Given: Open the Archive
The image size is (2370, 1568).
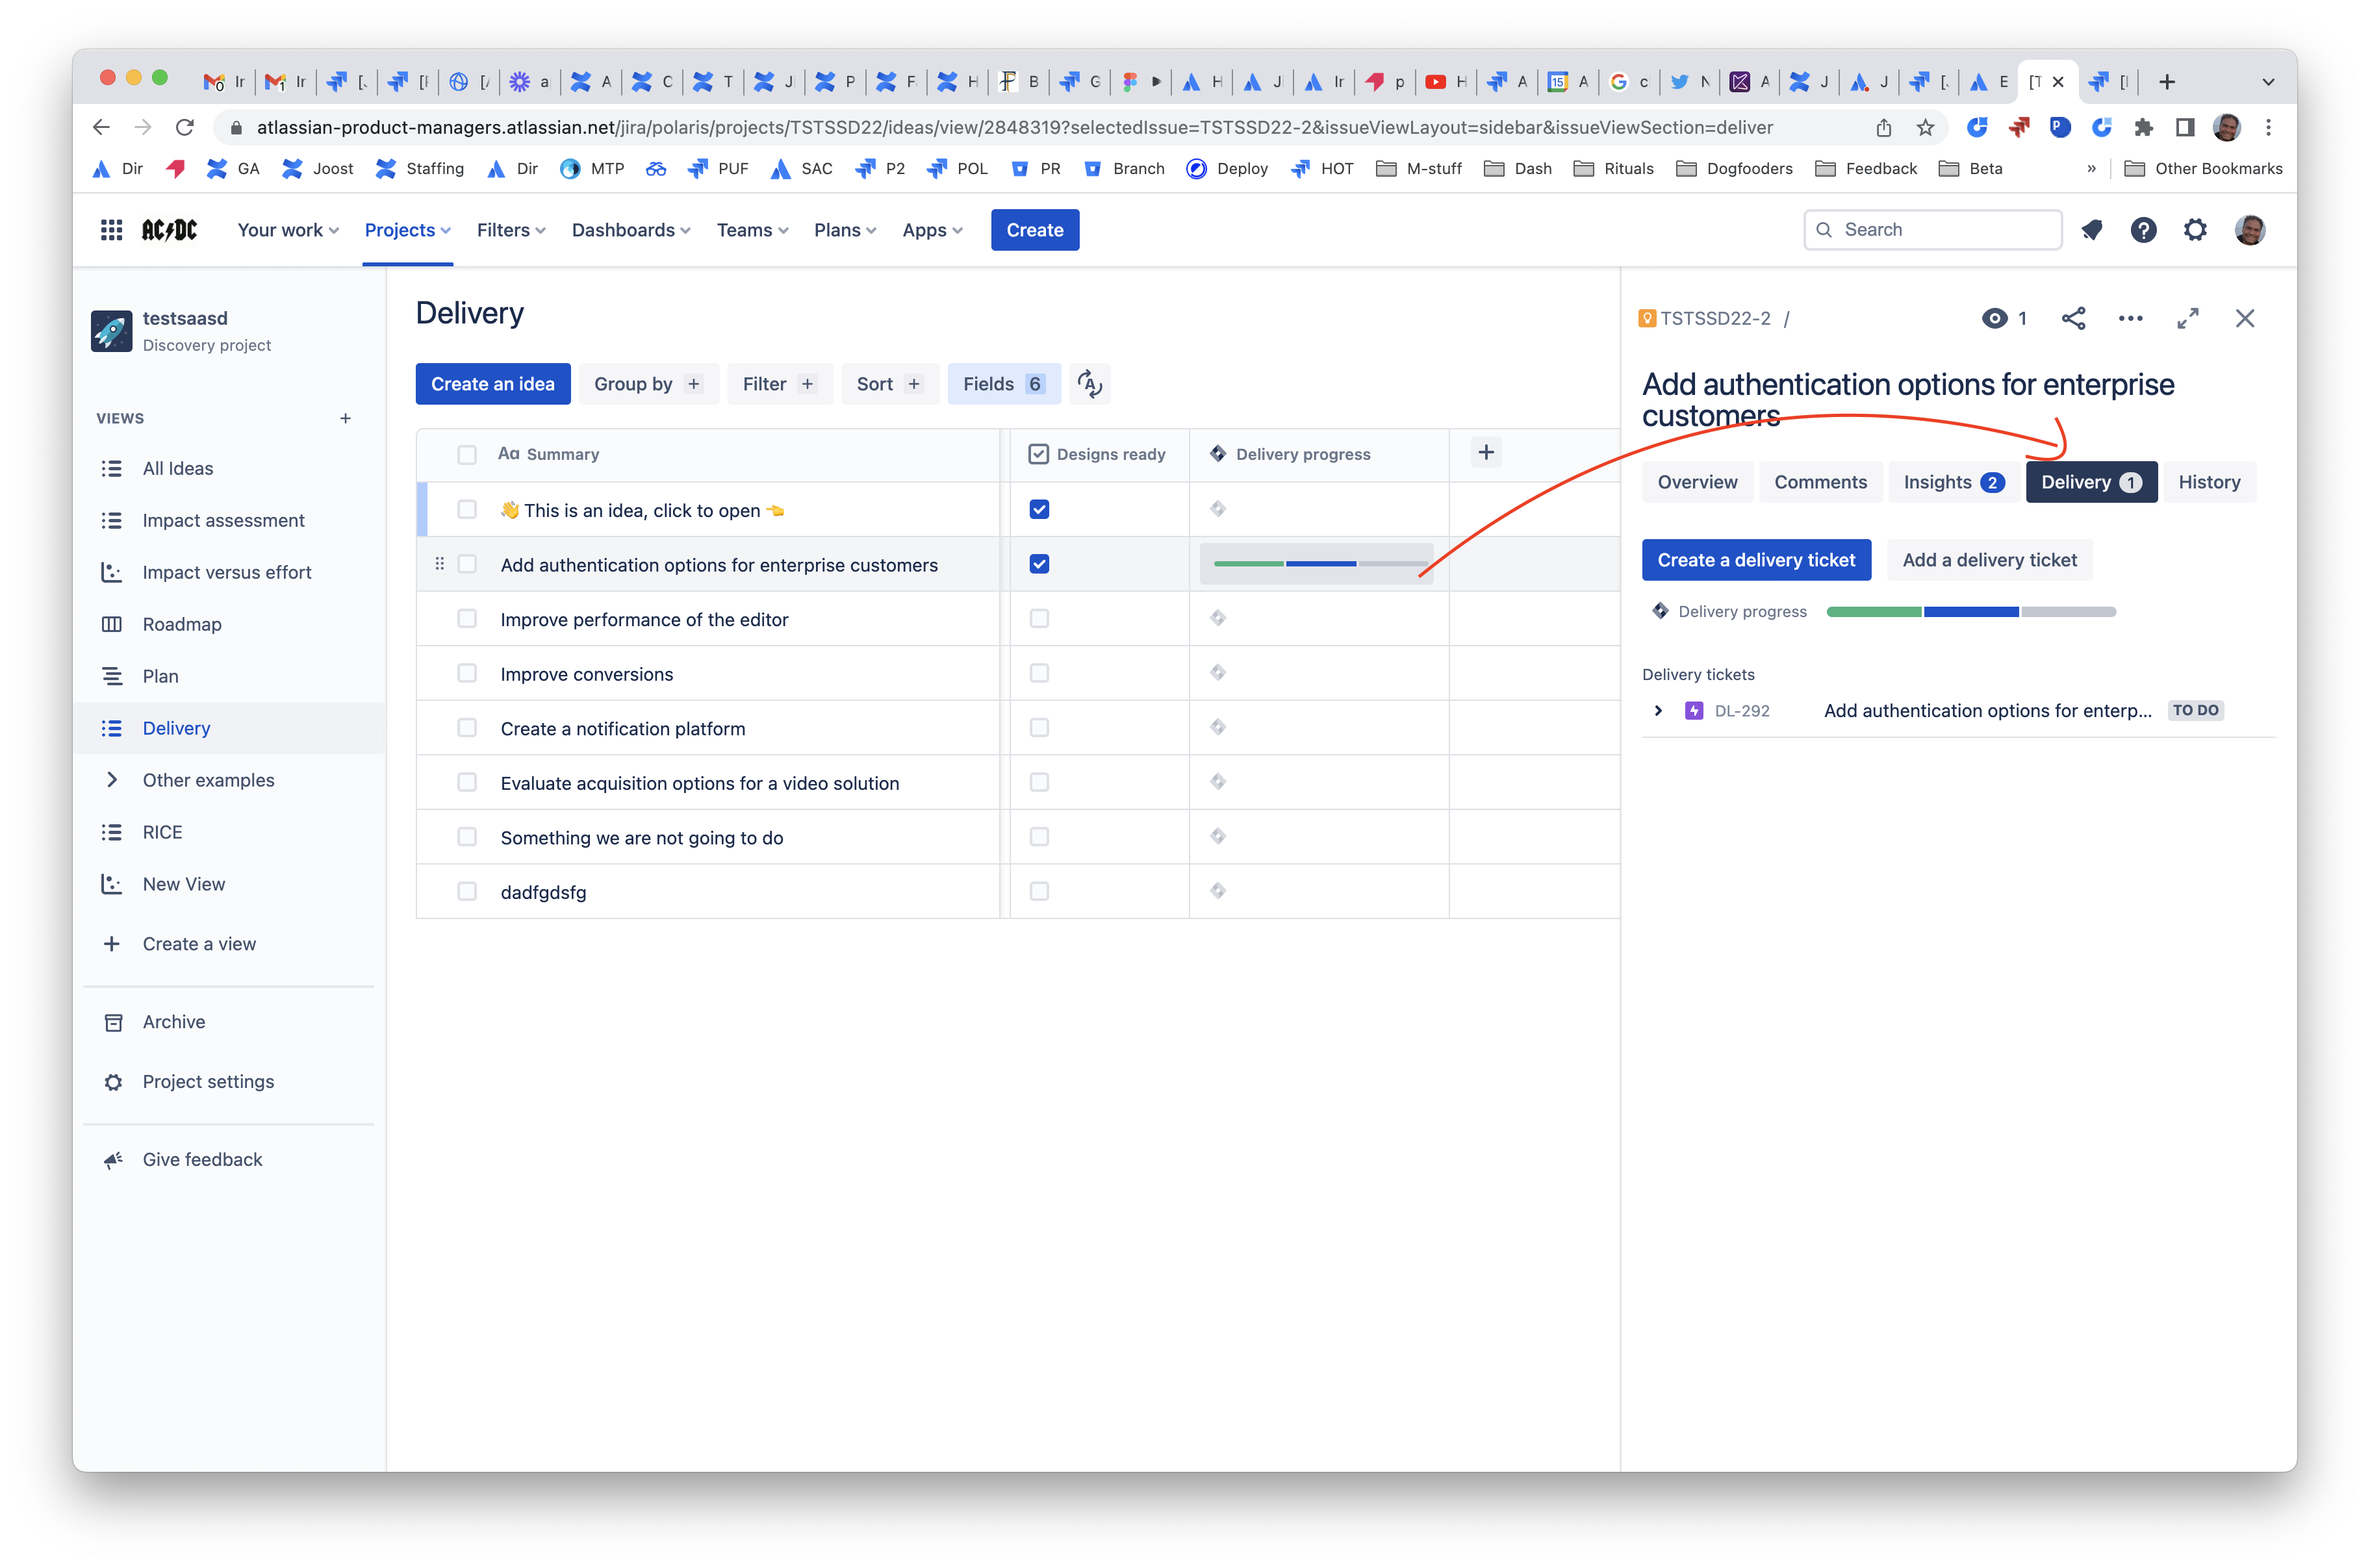Looking at the screenshot, I should click(173, 1021).
